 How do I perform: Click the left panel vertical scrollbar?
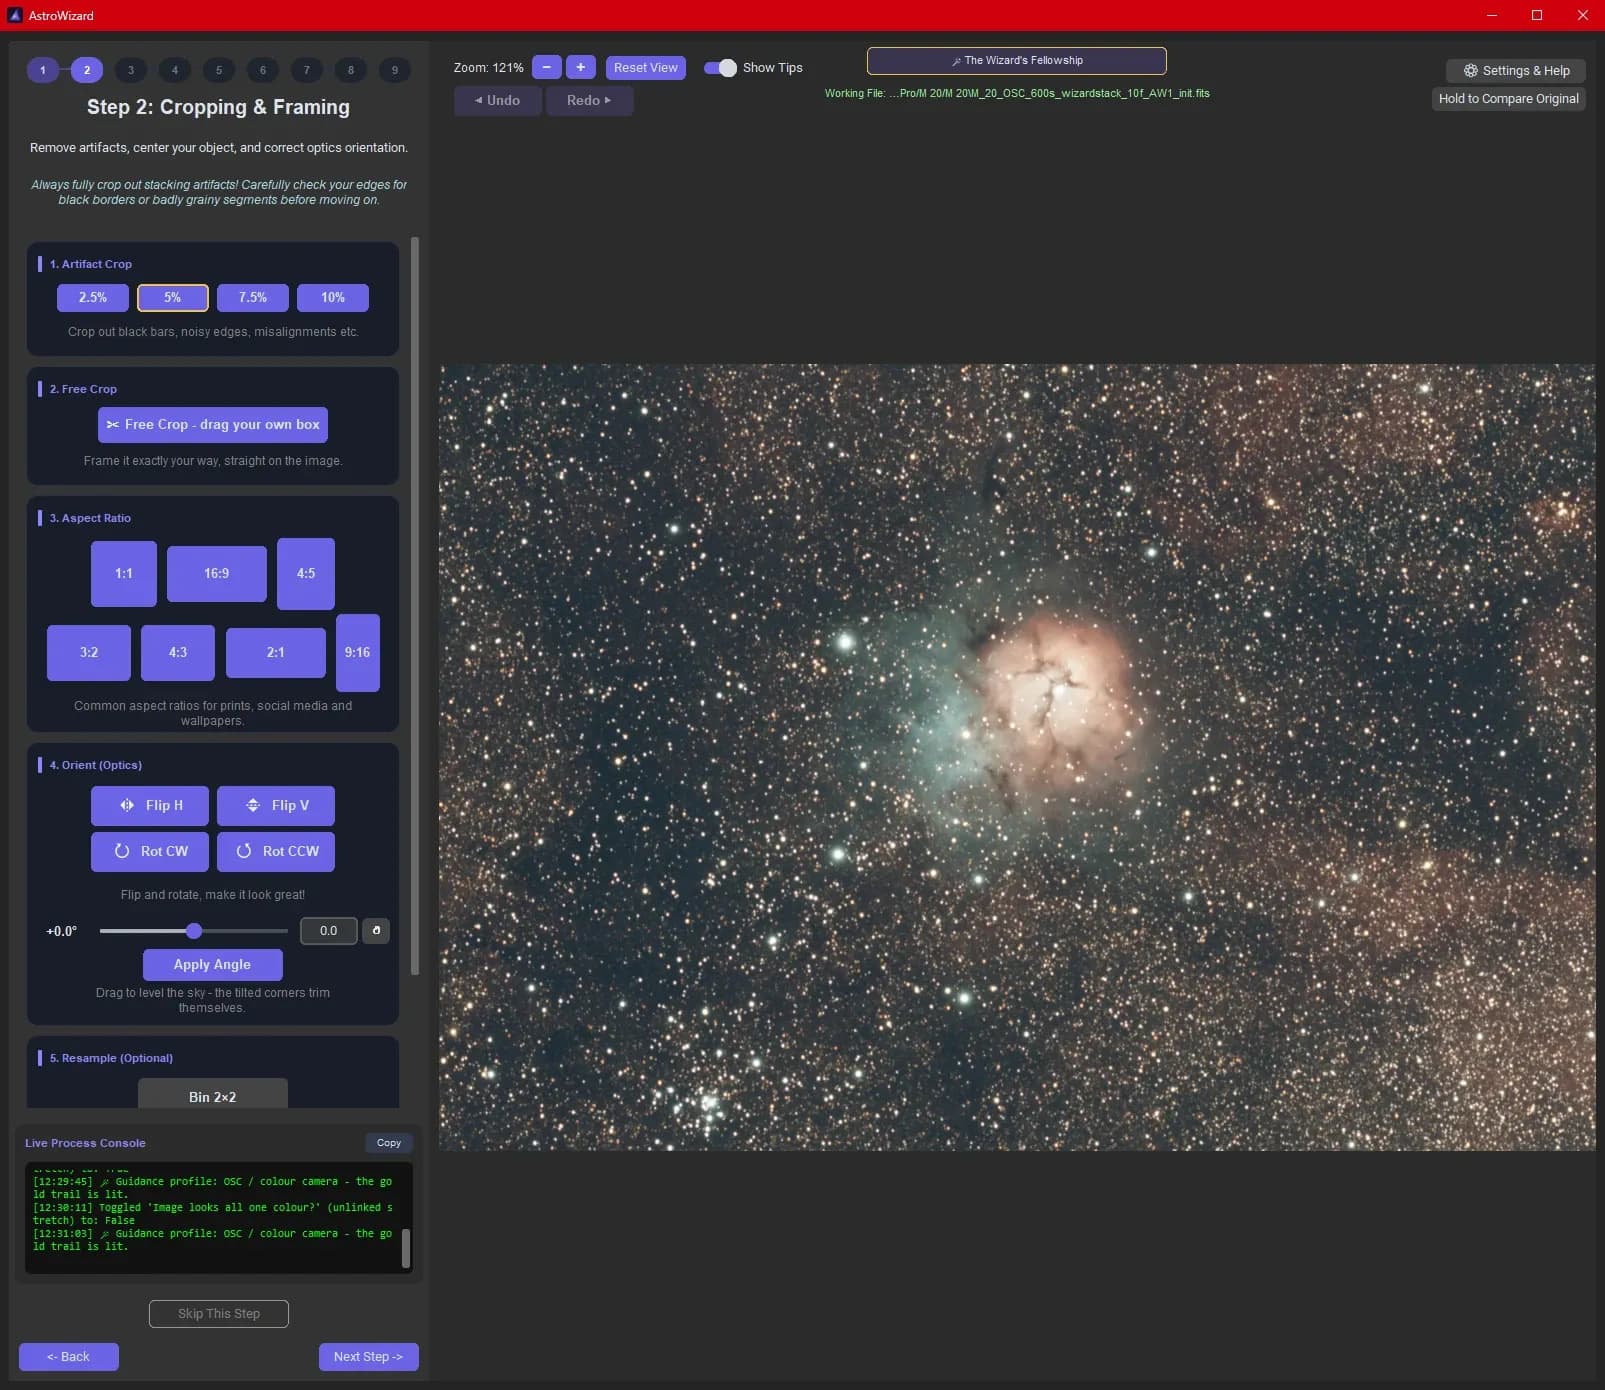[x=415, y=606]
